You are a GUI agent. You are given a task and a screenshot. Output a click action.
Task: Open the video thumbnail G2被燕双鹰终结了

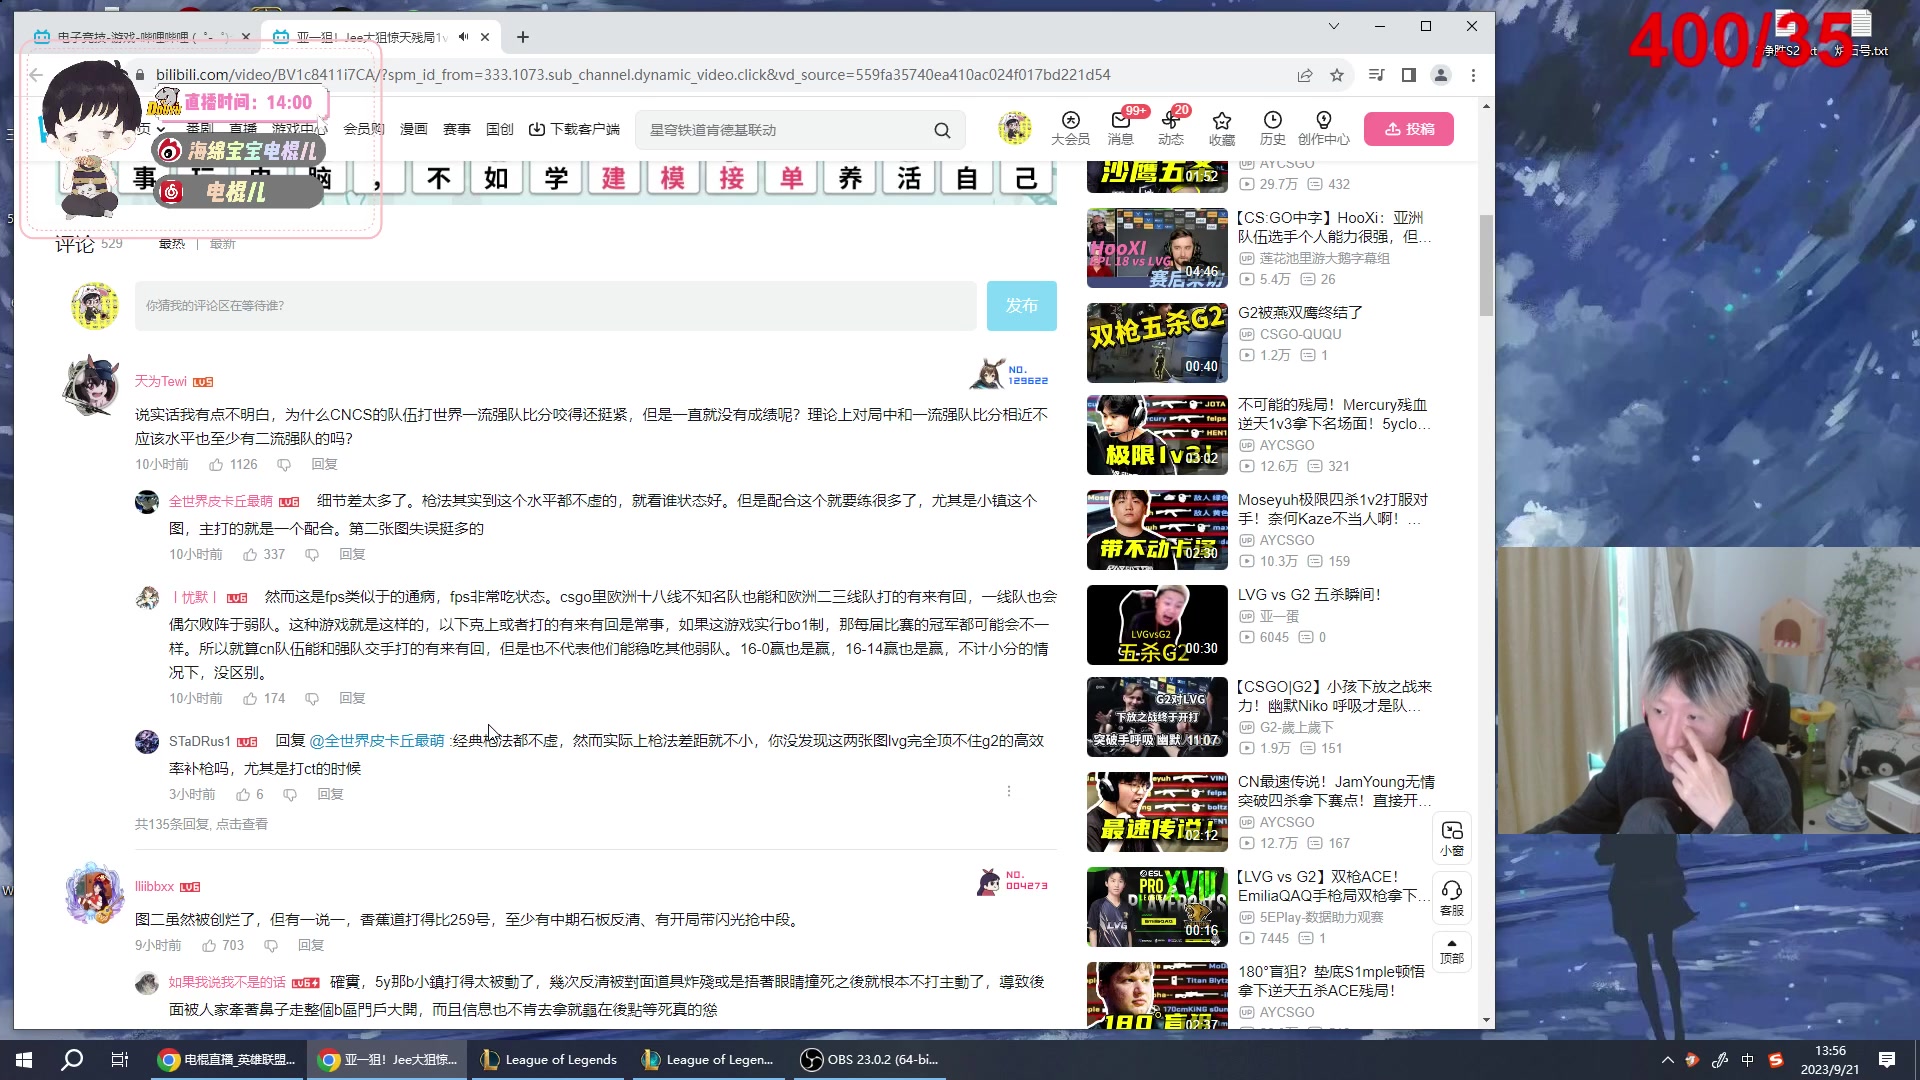[1157, 342]
